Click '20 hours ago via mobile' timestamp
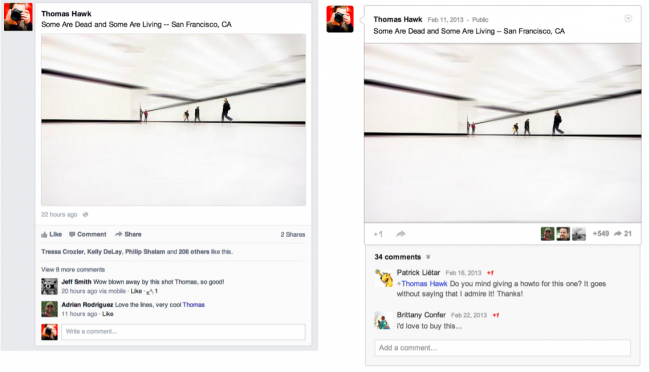The image size is (650, 372). (94, 291)
